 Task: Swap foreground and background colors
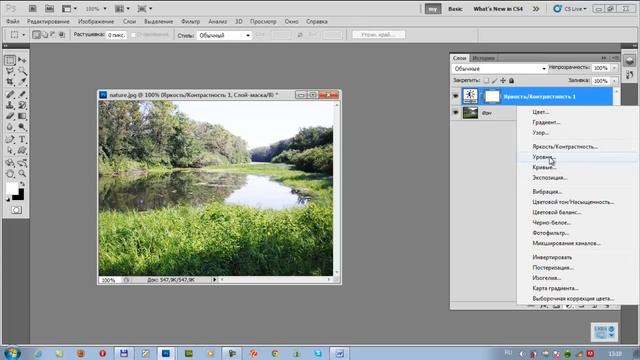click(22, 185)
